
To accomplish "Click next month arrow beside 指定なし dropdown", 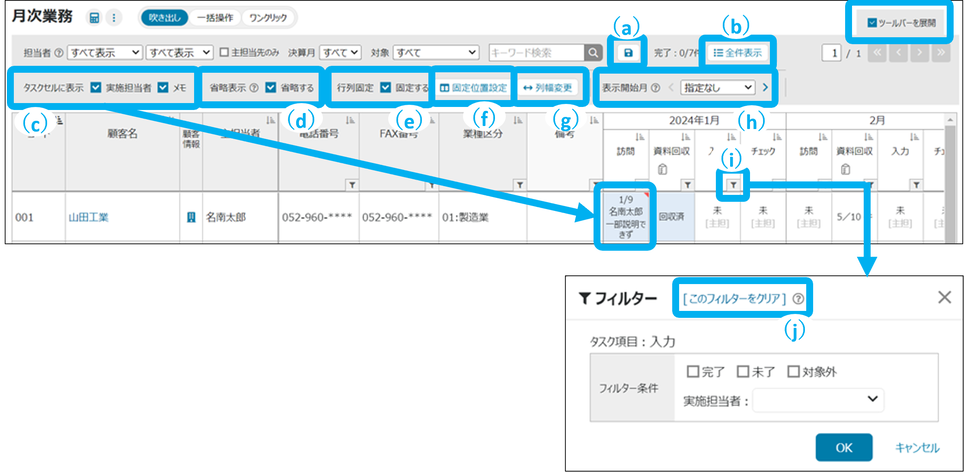I will coord(766,88).
